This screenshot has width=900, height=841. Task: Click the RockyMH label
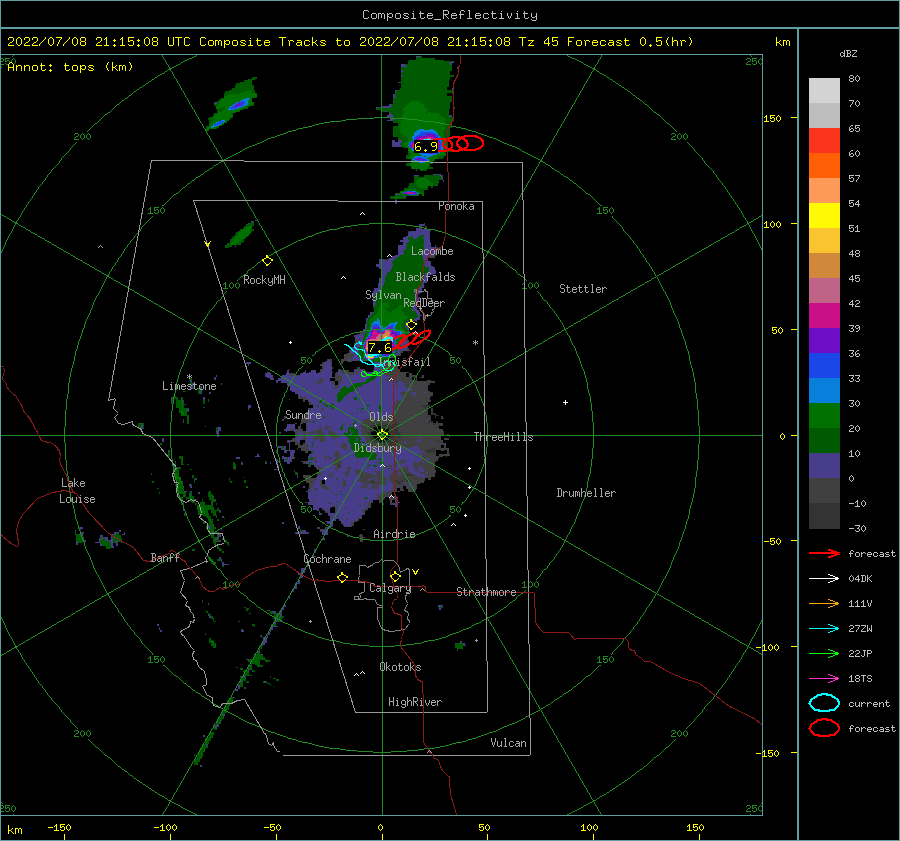point(264,280)
